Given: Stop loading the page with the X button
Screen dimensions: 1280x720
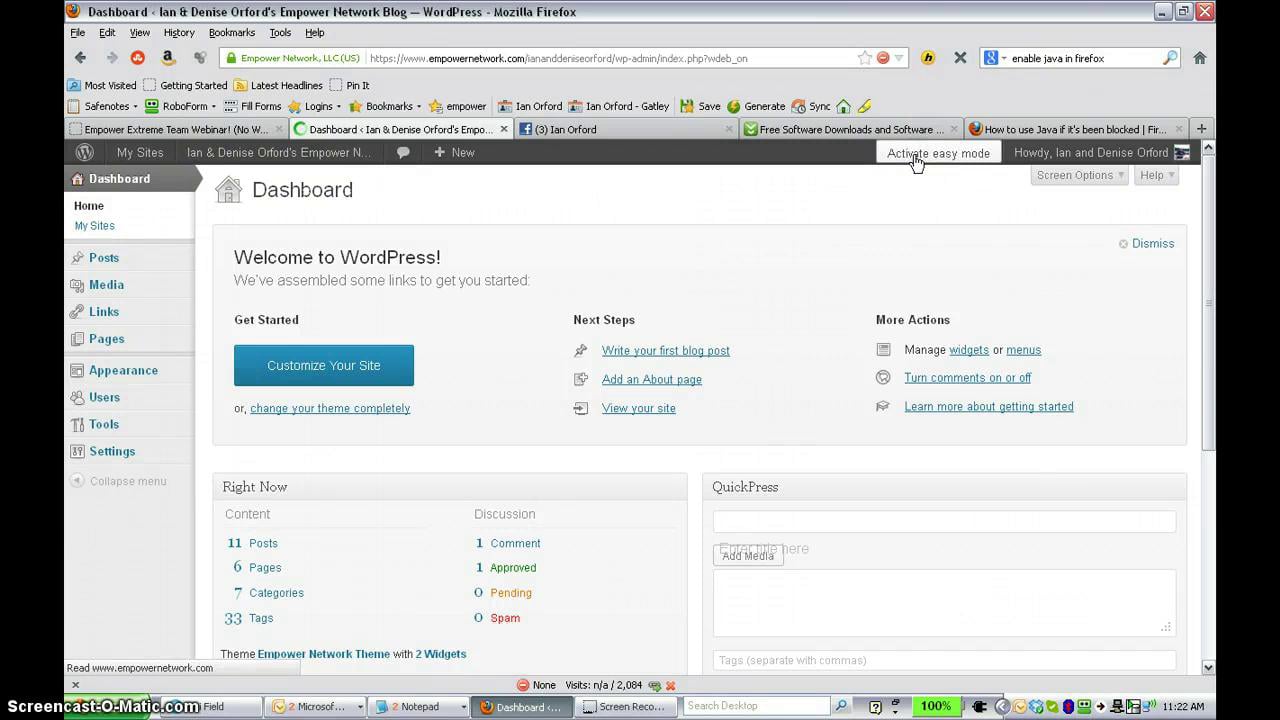Looking at the screenshot, I should click(960, 58).
